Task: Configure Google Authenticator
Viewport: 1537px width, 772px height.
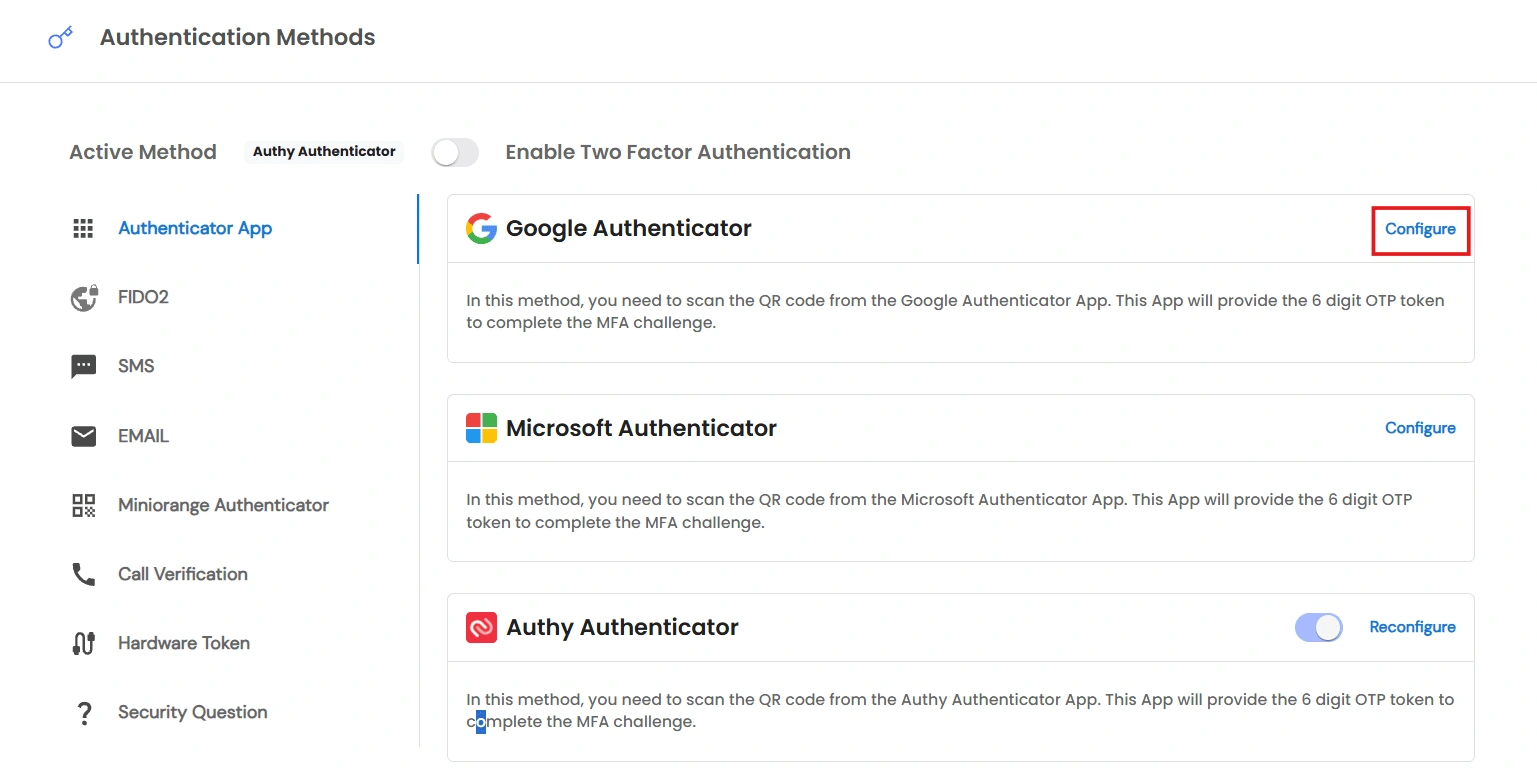Action: (1420, 229)
